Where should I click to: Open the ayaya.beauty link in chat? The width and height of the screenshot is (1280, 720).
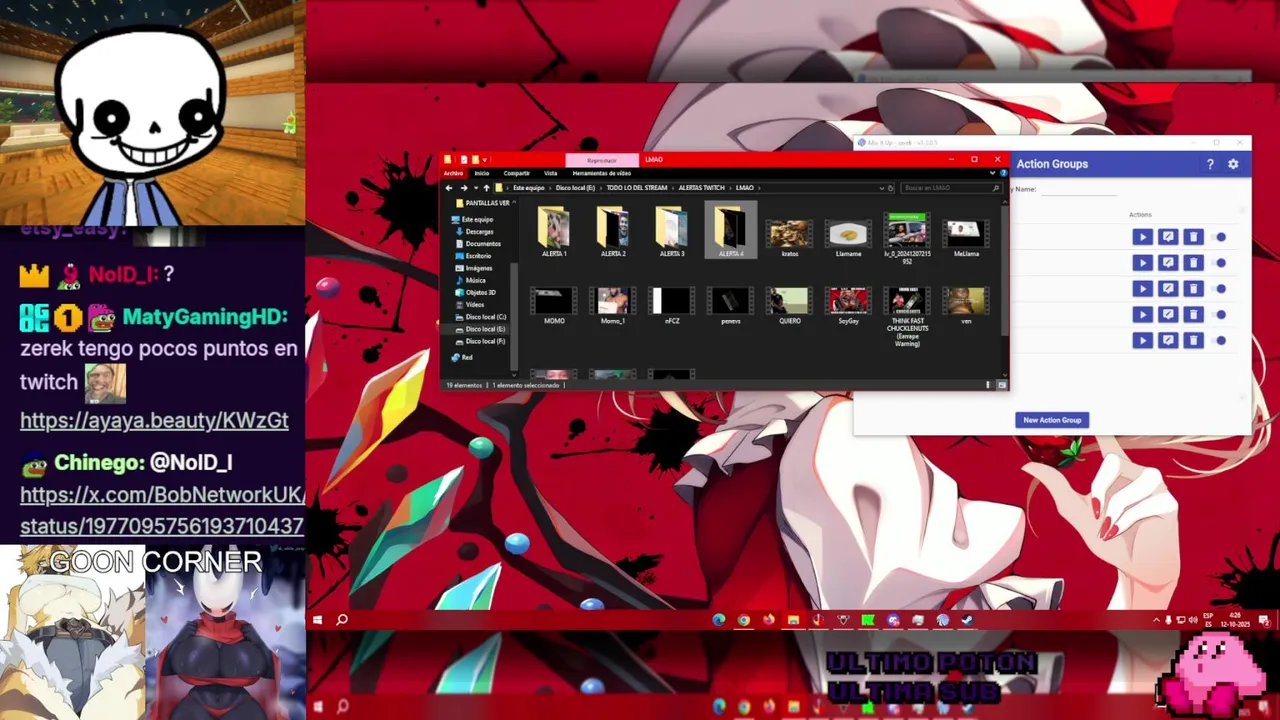tap(154, 421)
